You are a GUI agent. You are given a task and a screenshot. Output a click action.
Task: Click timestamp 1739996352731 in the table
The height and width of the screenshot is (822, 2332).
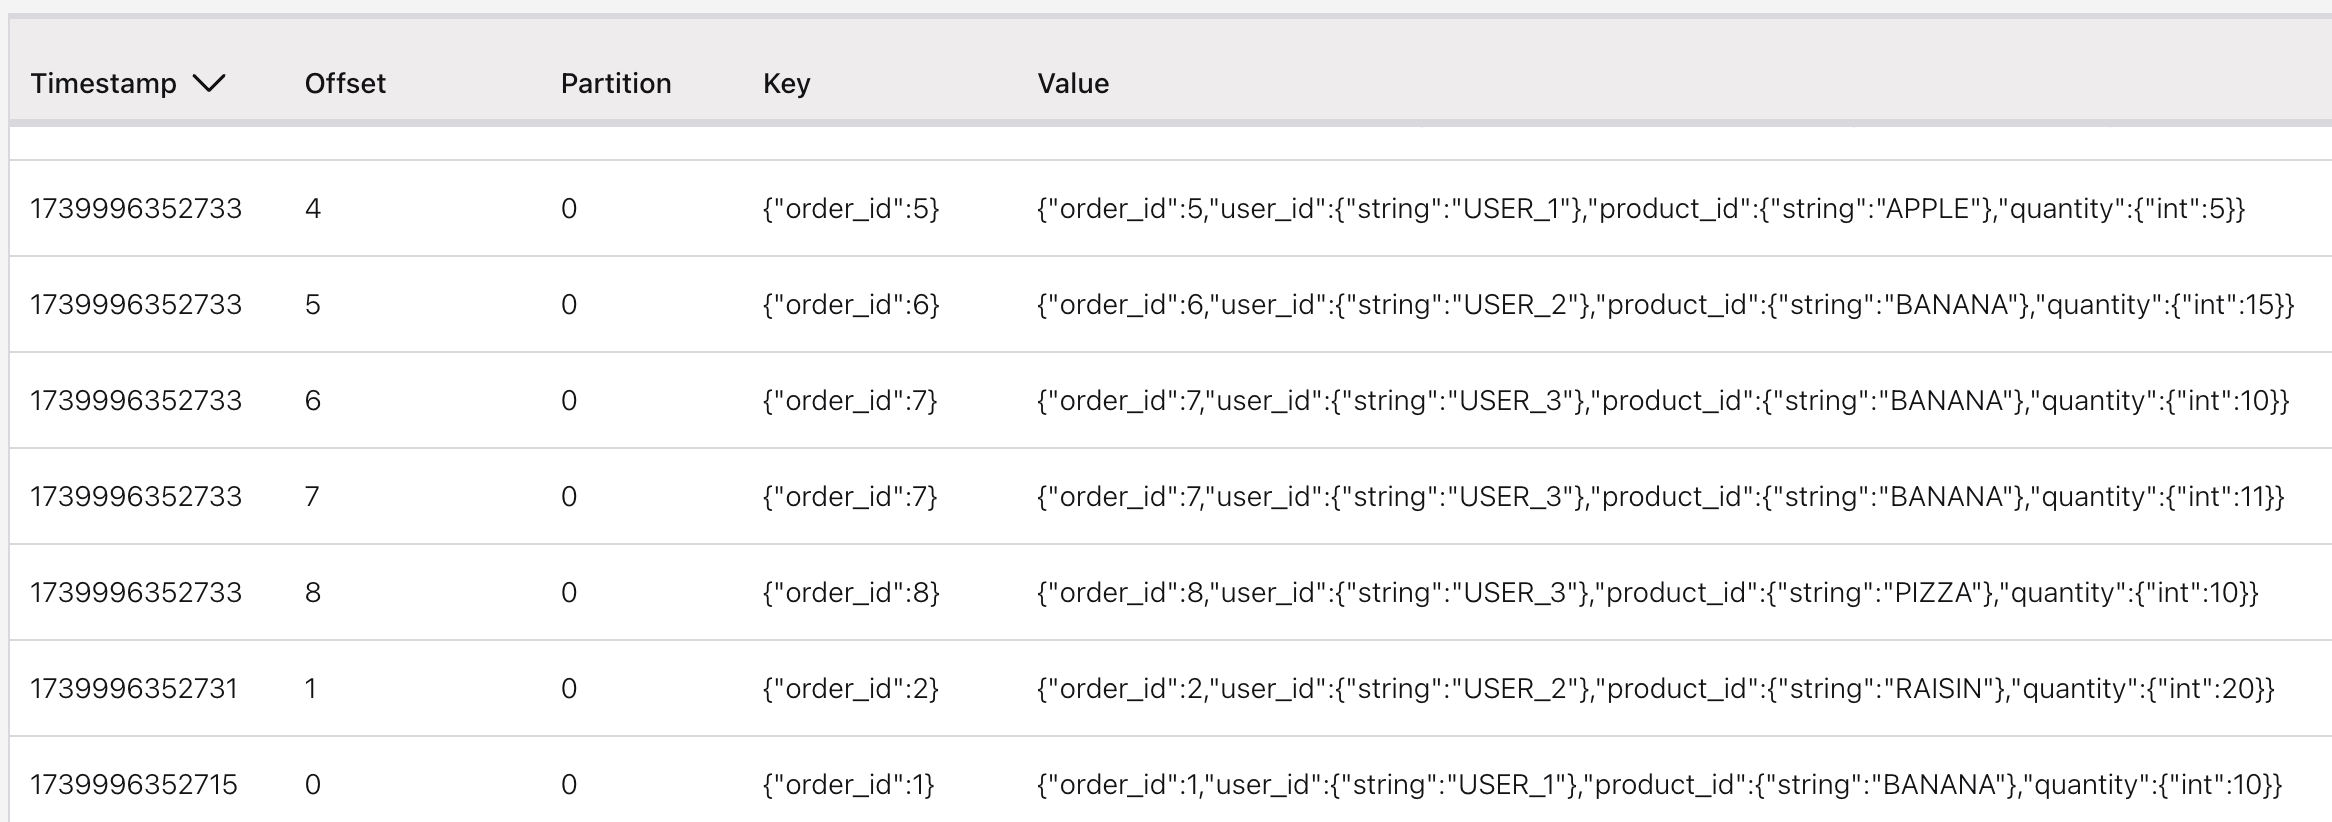pyautogui.click(x=134, y=689)
